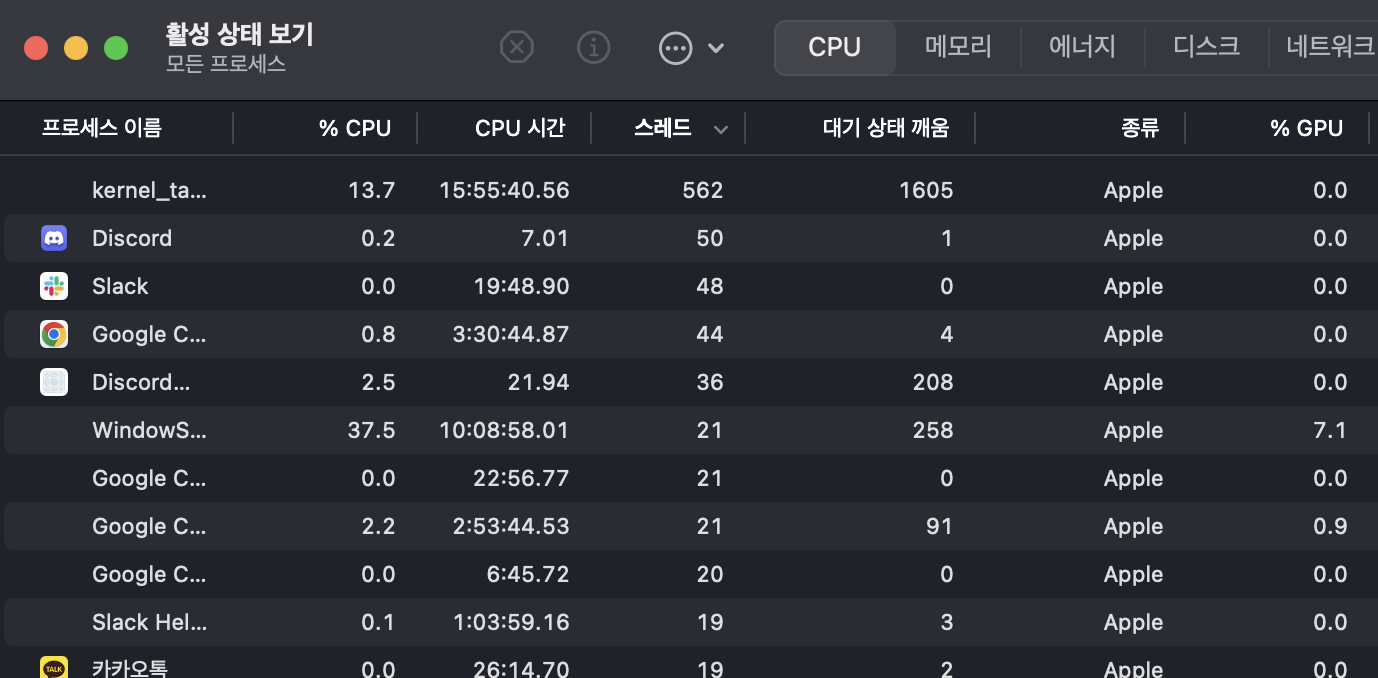Open the process info inspector icon
The height and width of the screenshot is (678, 1378).
pos(594,47)
